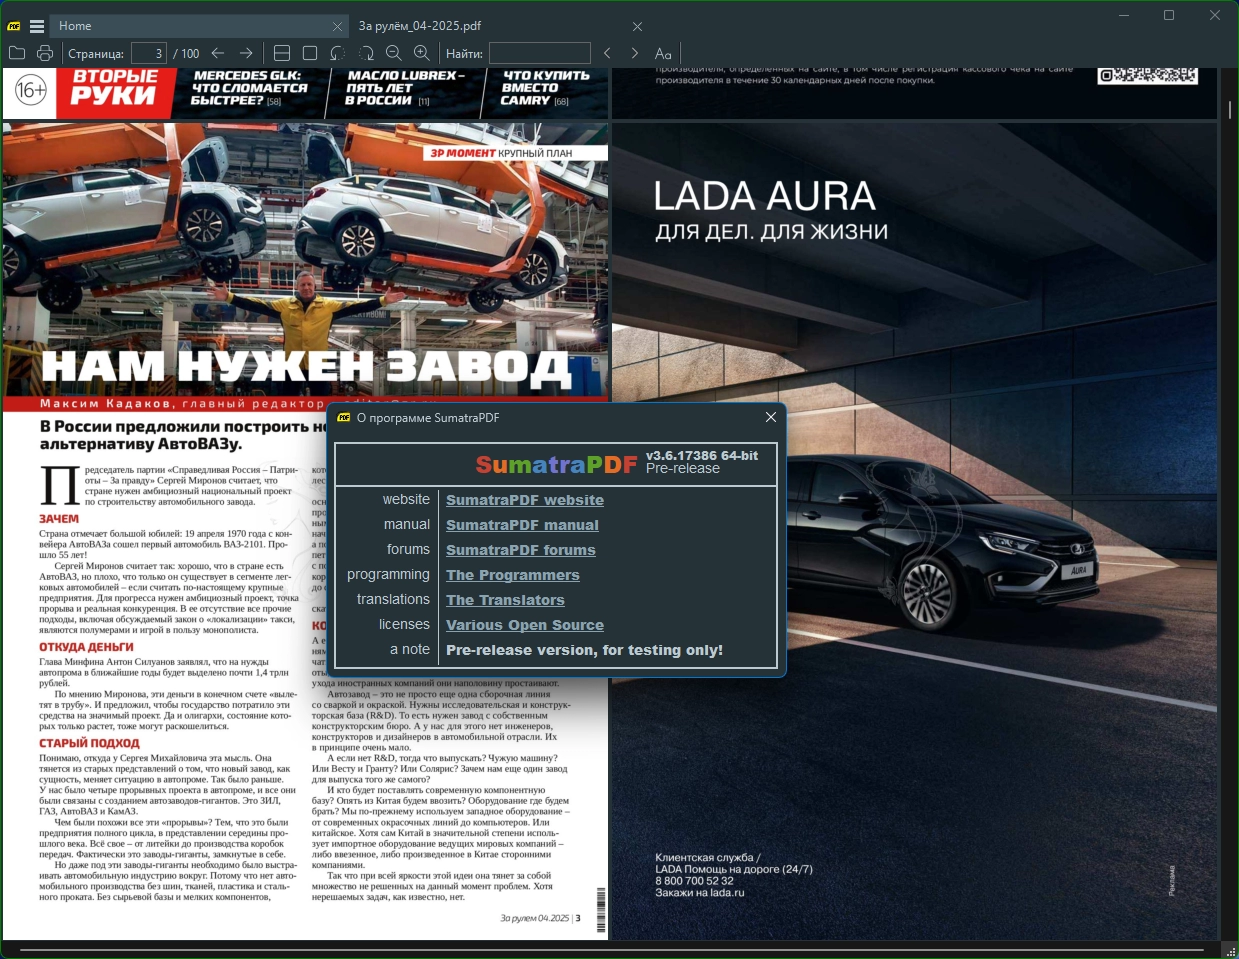
Task: Open a file with the folder icon
Action: [x=17, y=53]
